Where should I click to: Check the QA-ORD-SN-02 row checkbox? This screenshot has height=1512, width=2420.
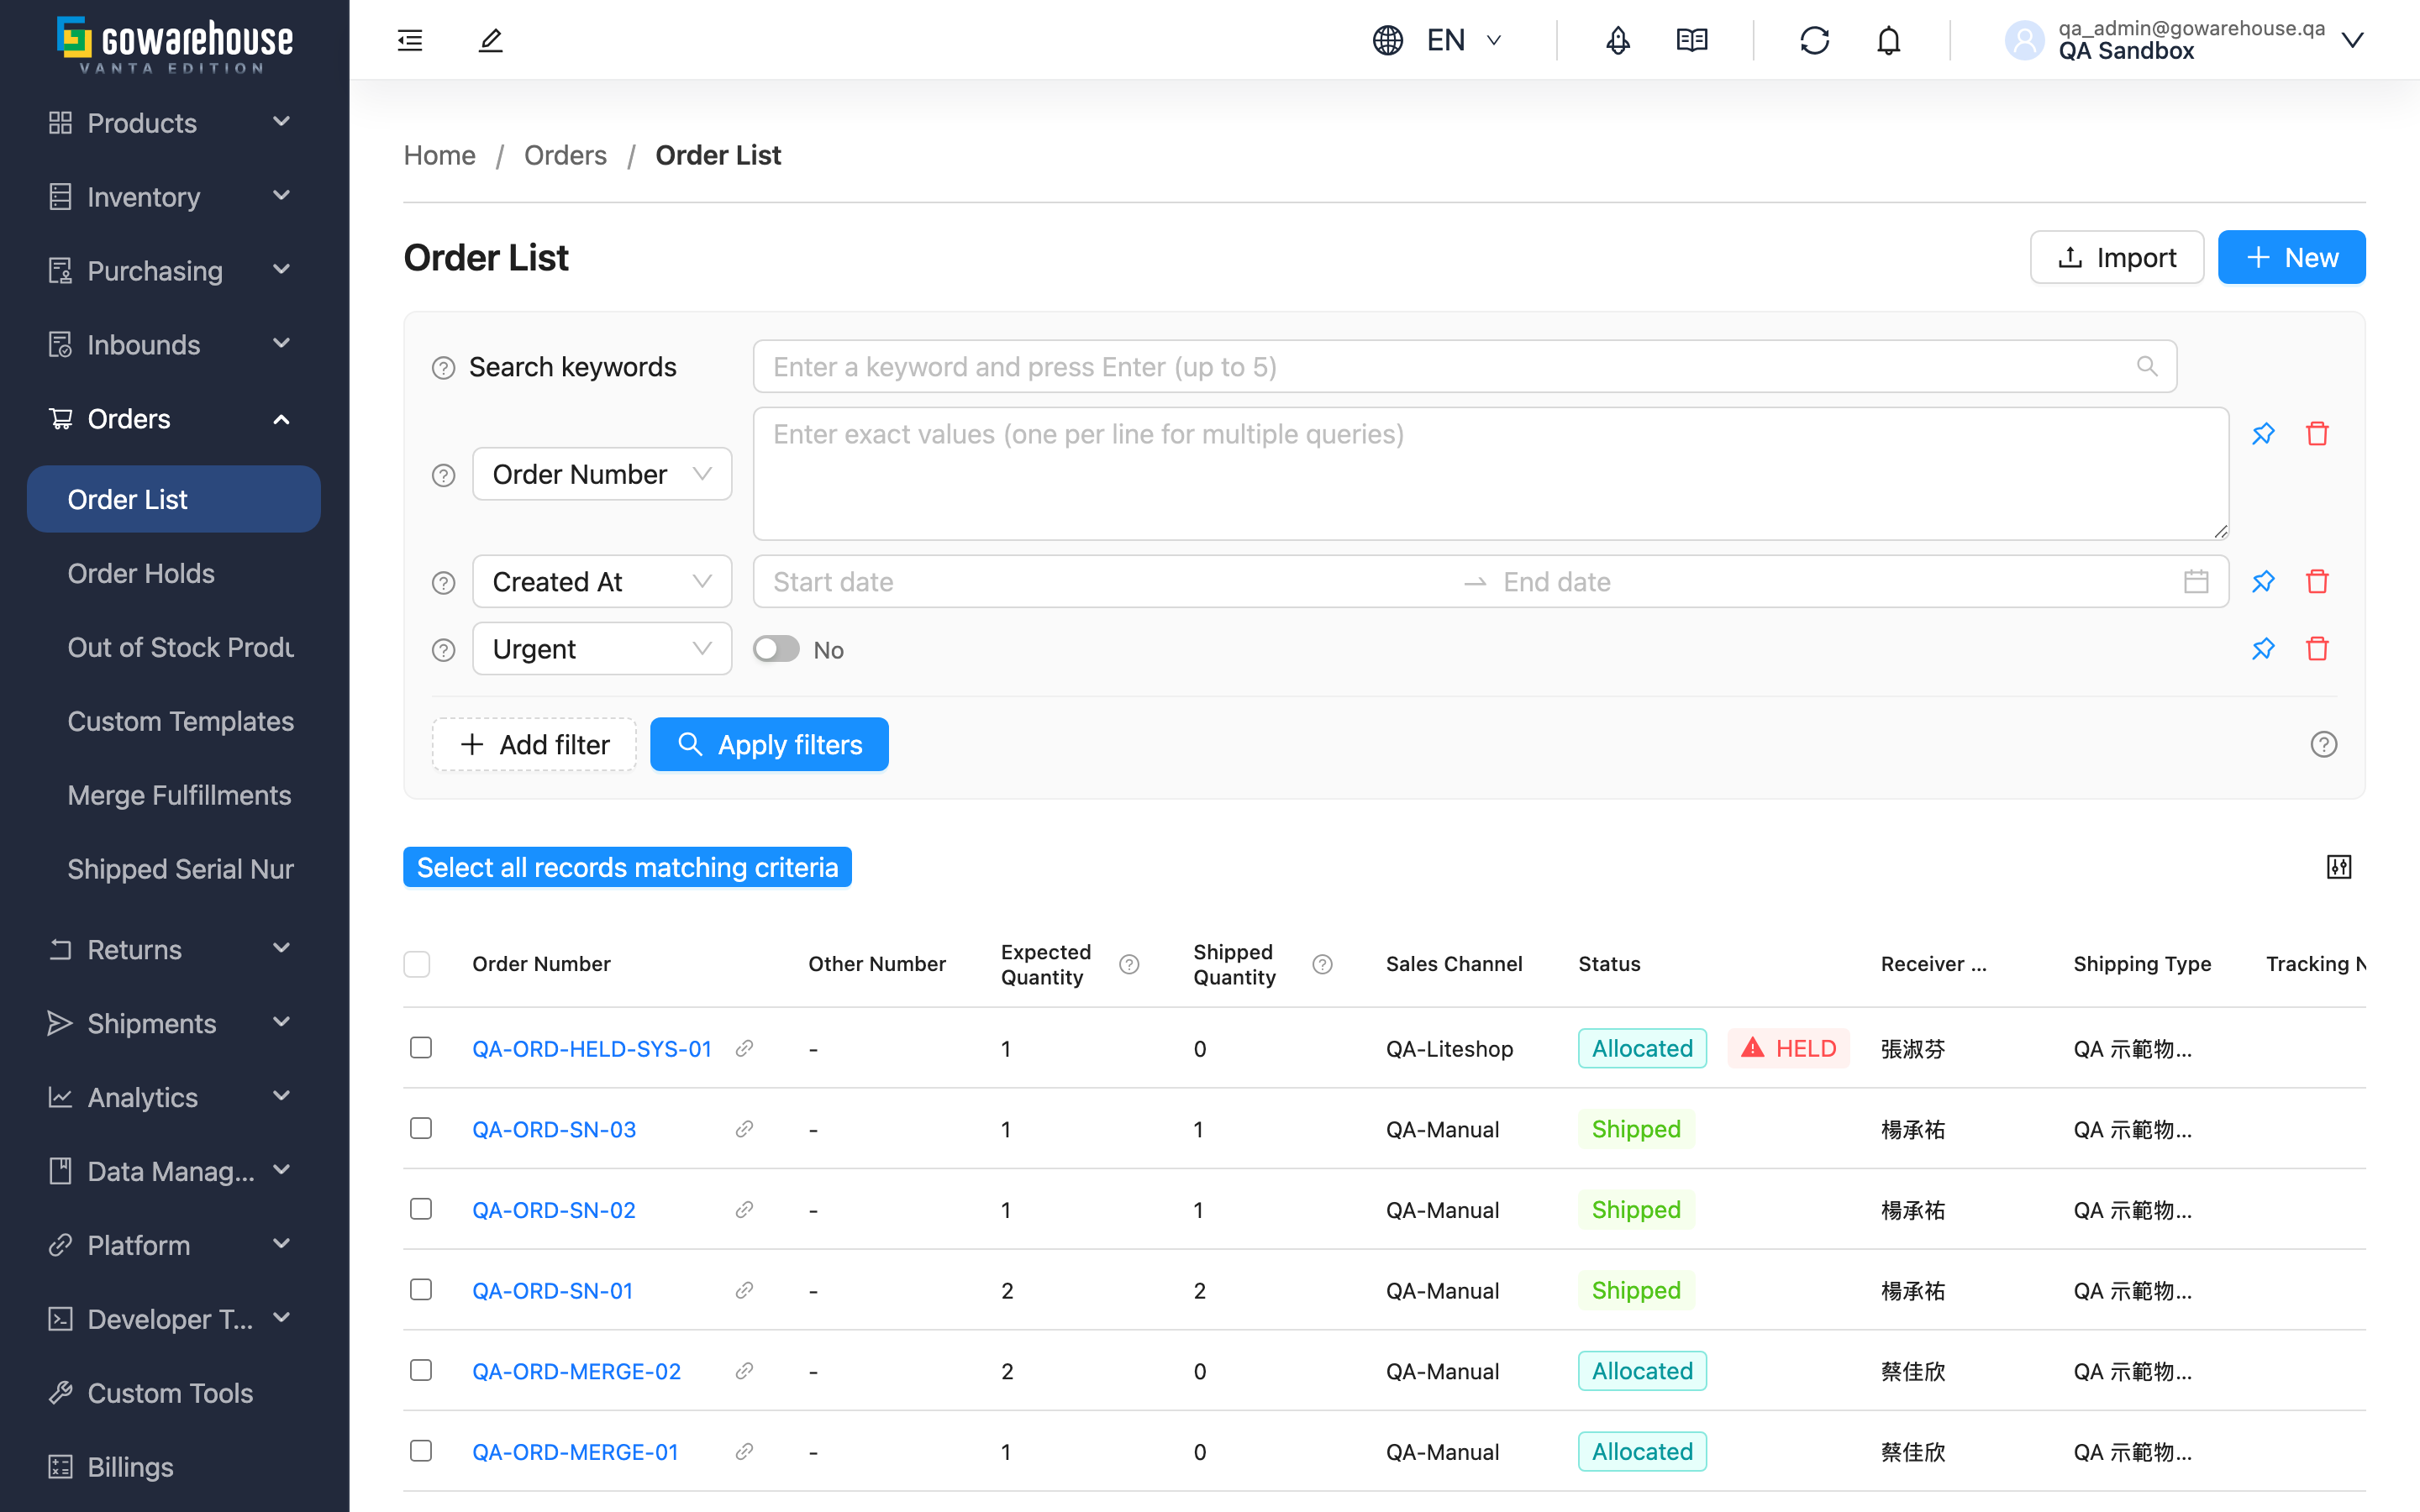coord(421,1209)
